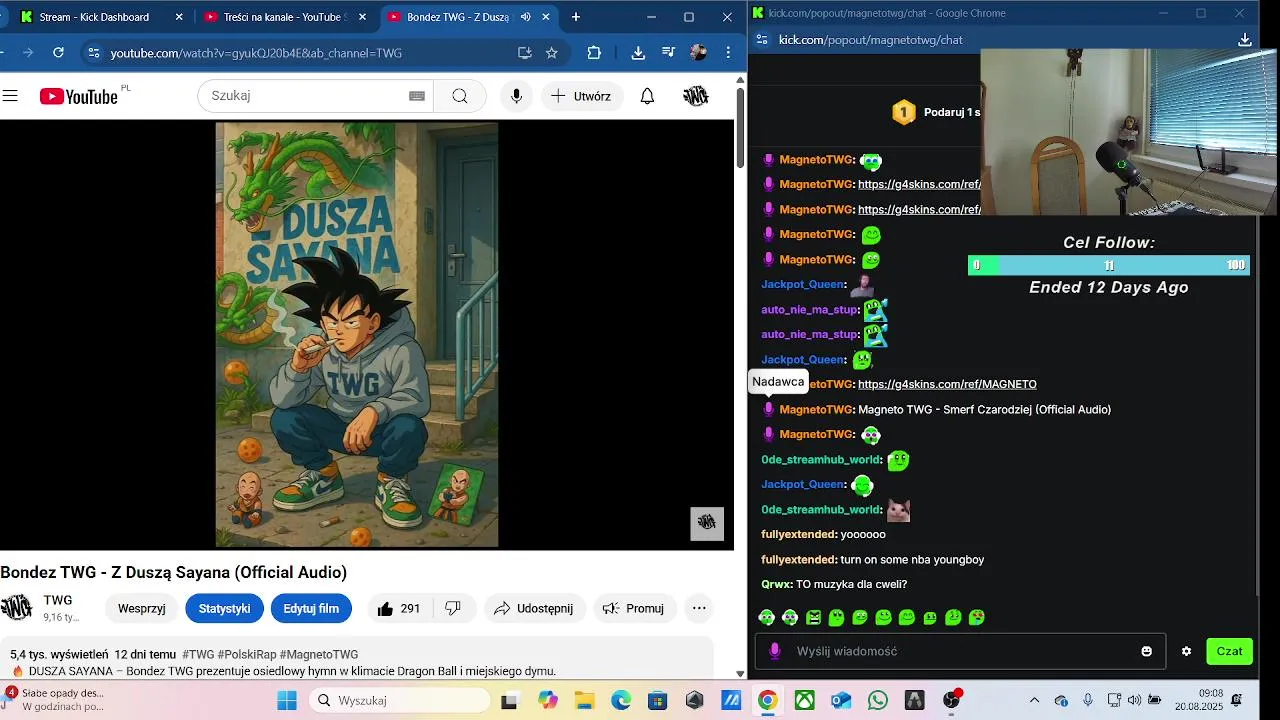1280x720 pixels.
Task: Click the #MagnetoTWG hashtag
Action: tap(319, 654)
